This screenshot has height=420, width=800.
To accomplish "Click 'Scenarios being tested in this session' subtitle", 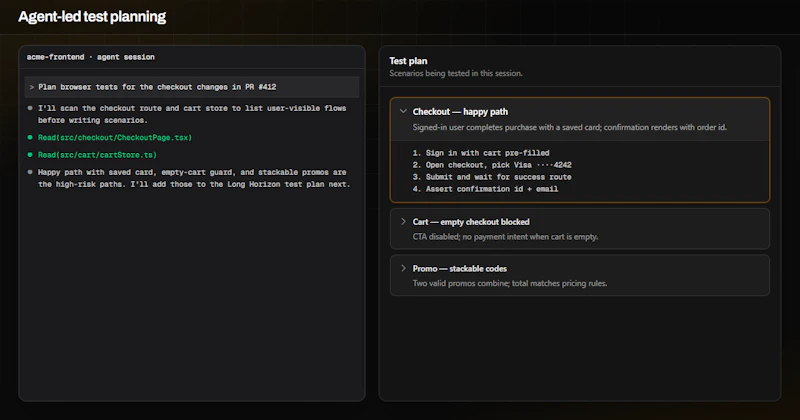I will coord(456,73).
